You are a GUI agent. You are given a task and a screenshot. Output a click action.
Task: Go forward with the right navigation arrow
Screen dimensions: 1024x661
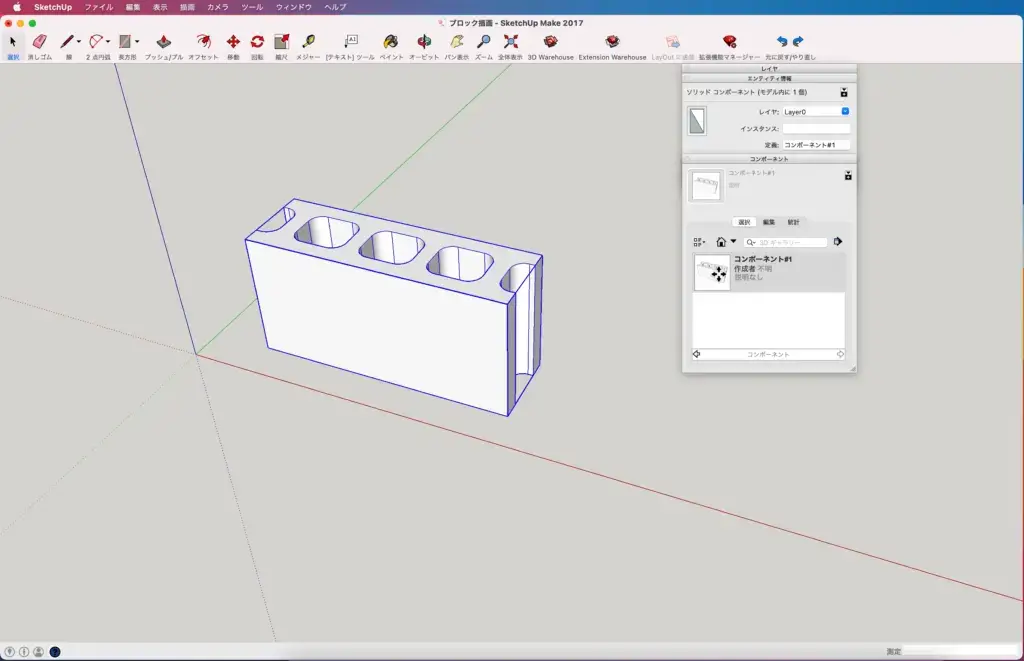[x=840, y=354]
